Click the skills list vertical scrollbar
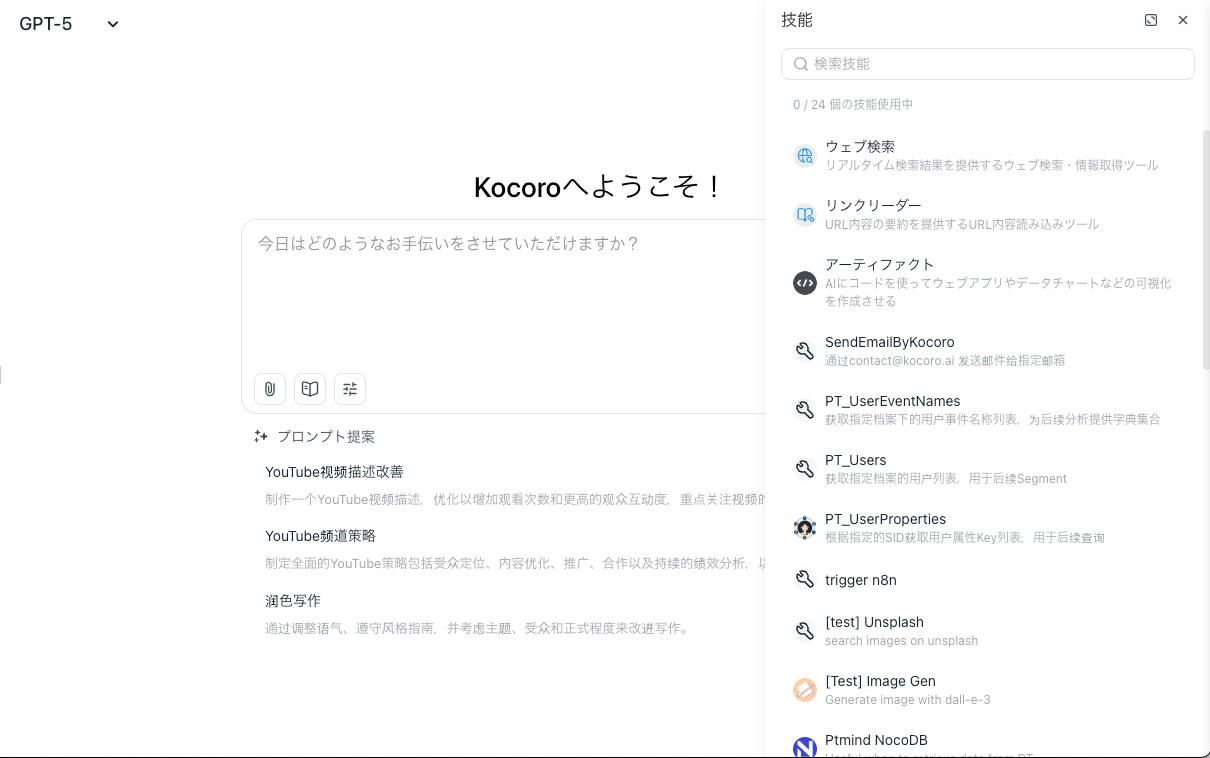 click(x=1205, y=250)
